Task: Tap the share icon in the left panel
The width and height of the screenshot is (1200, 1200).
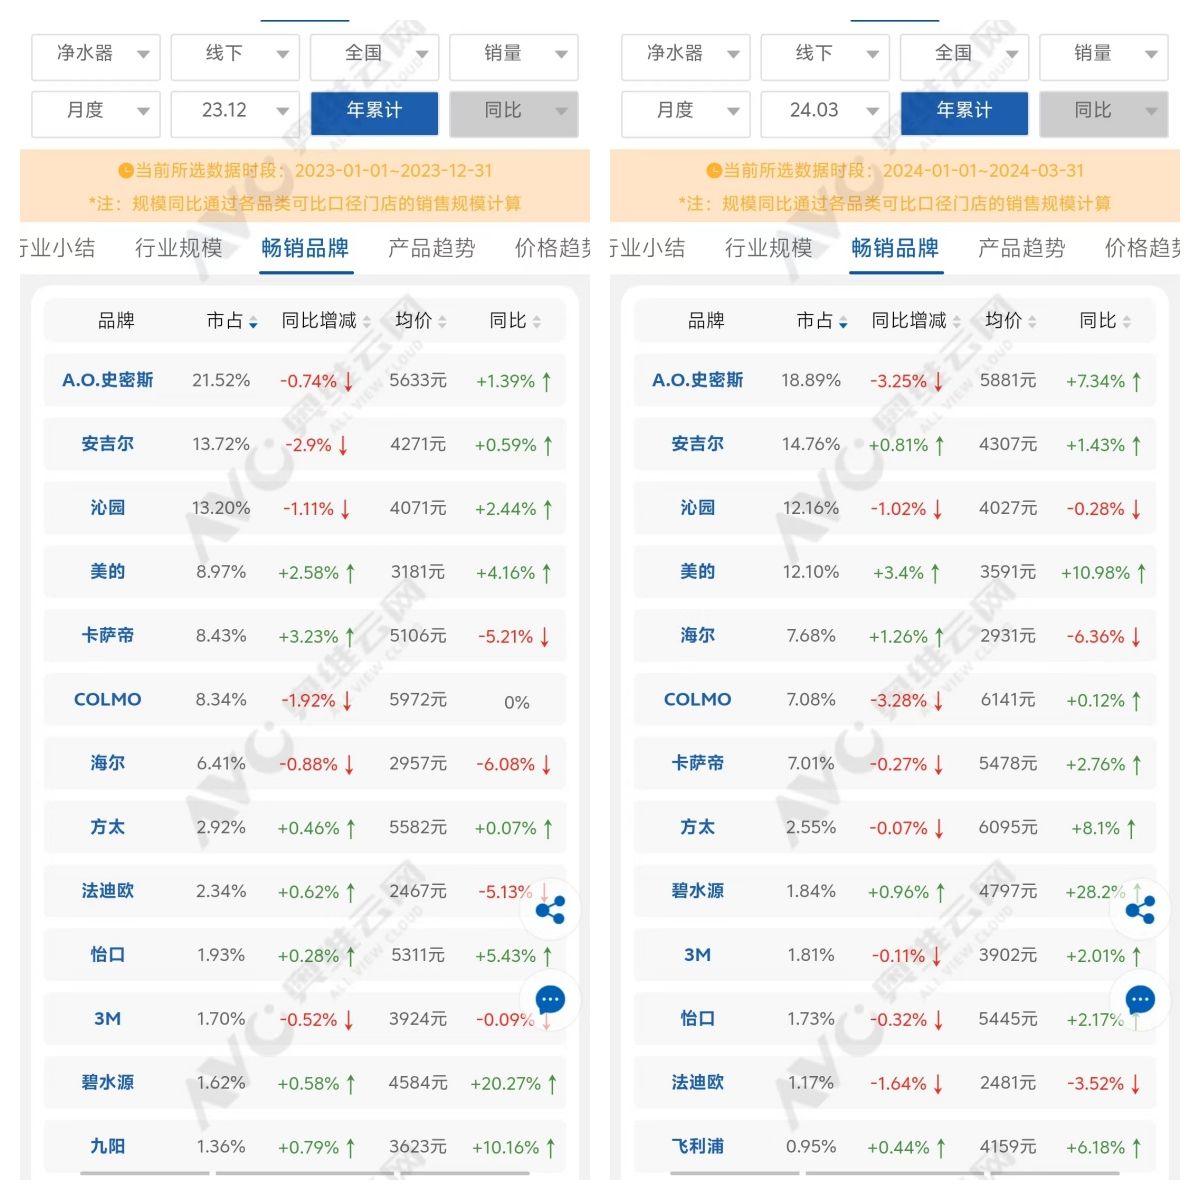Action: point(550,910)
